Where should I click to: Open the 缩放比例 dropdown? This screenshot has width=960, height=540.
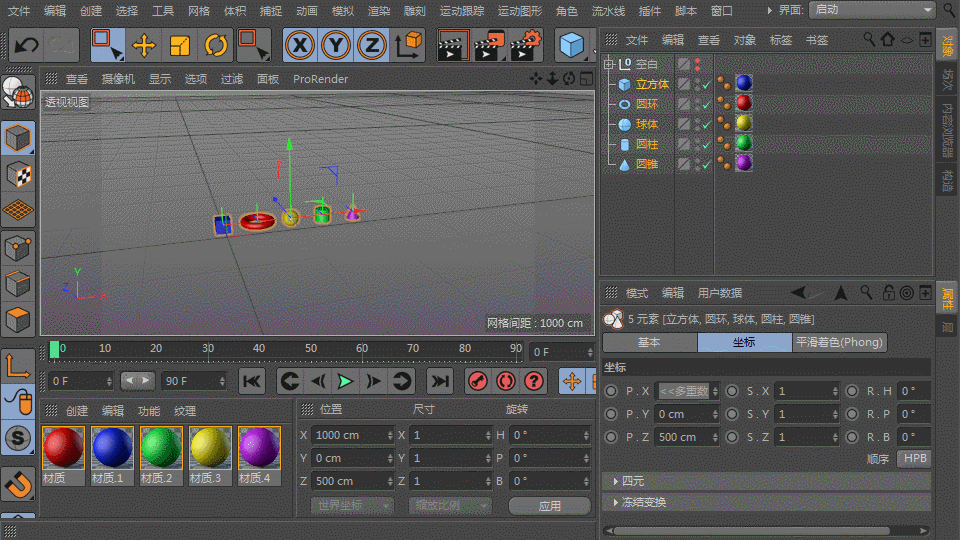(x=450, y=506)
